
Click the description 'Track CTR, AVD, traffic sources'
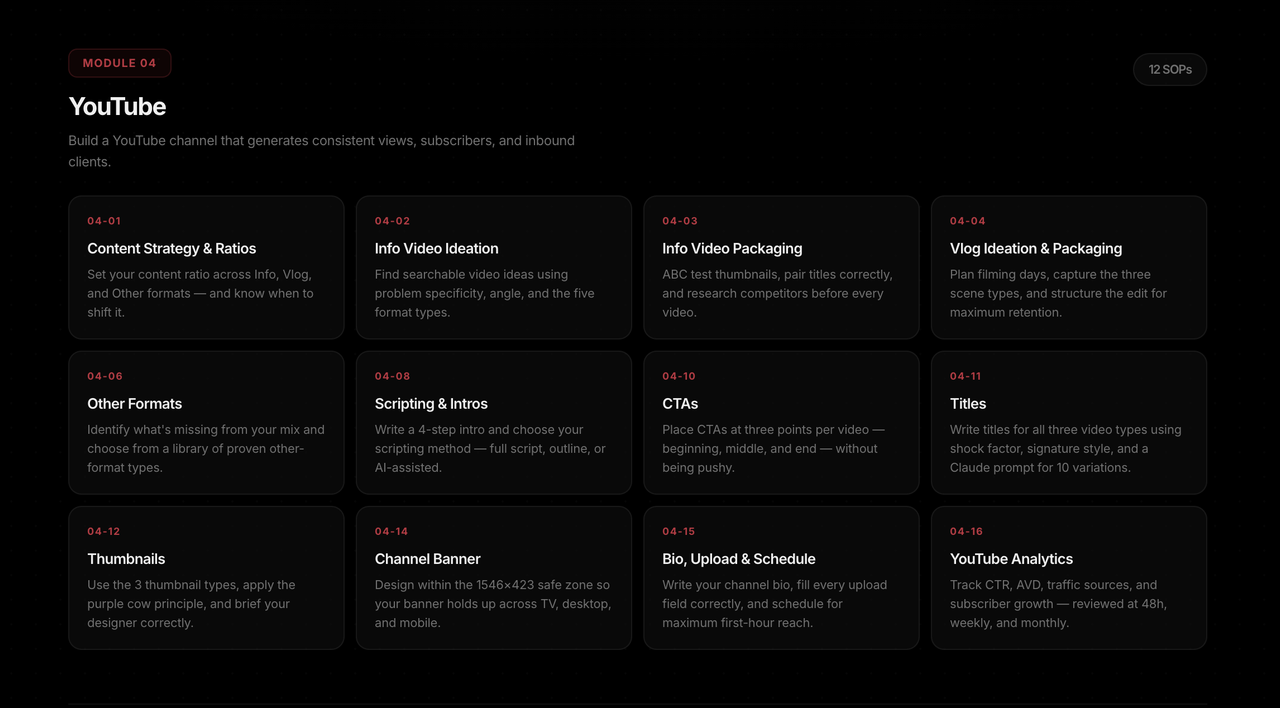(1058, 604)
